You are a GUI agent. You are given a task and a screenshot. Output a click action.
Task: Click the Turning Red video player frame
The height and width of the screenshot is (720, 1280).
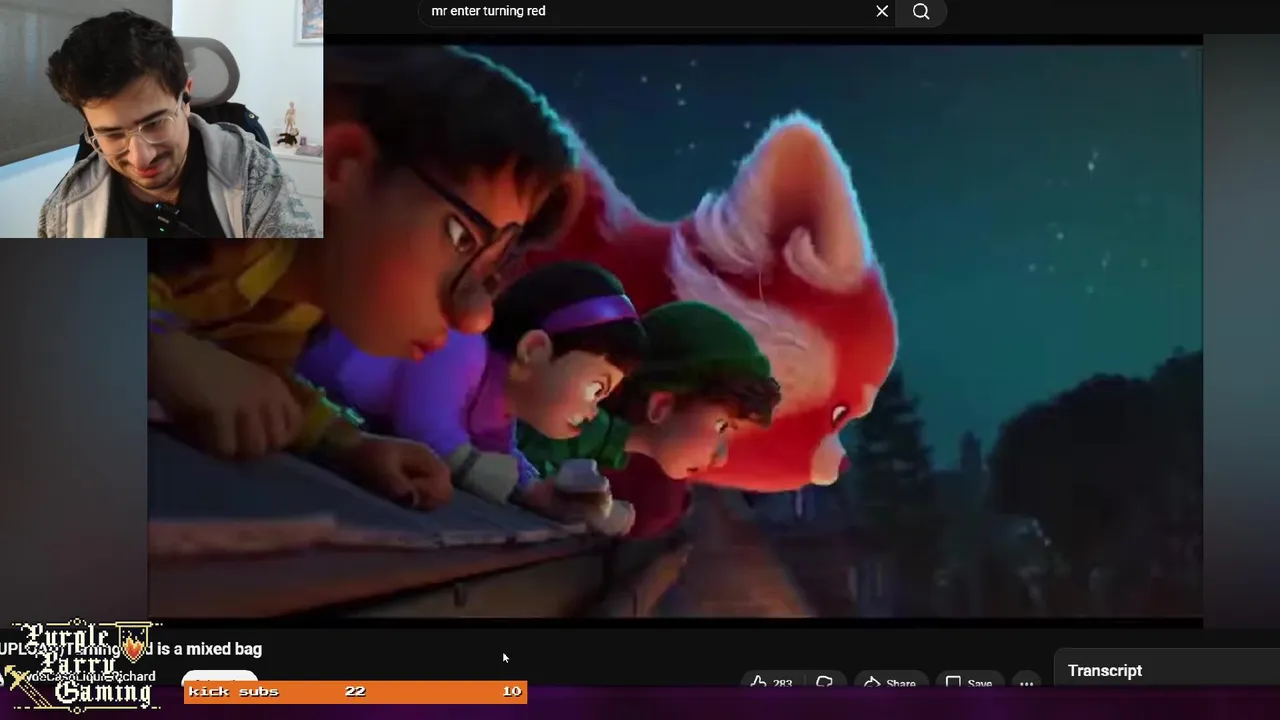[x=675, y=331]
